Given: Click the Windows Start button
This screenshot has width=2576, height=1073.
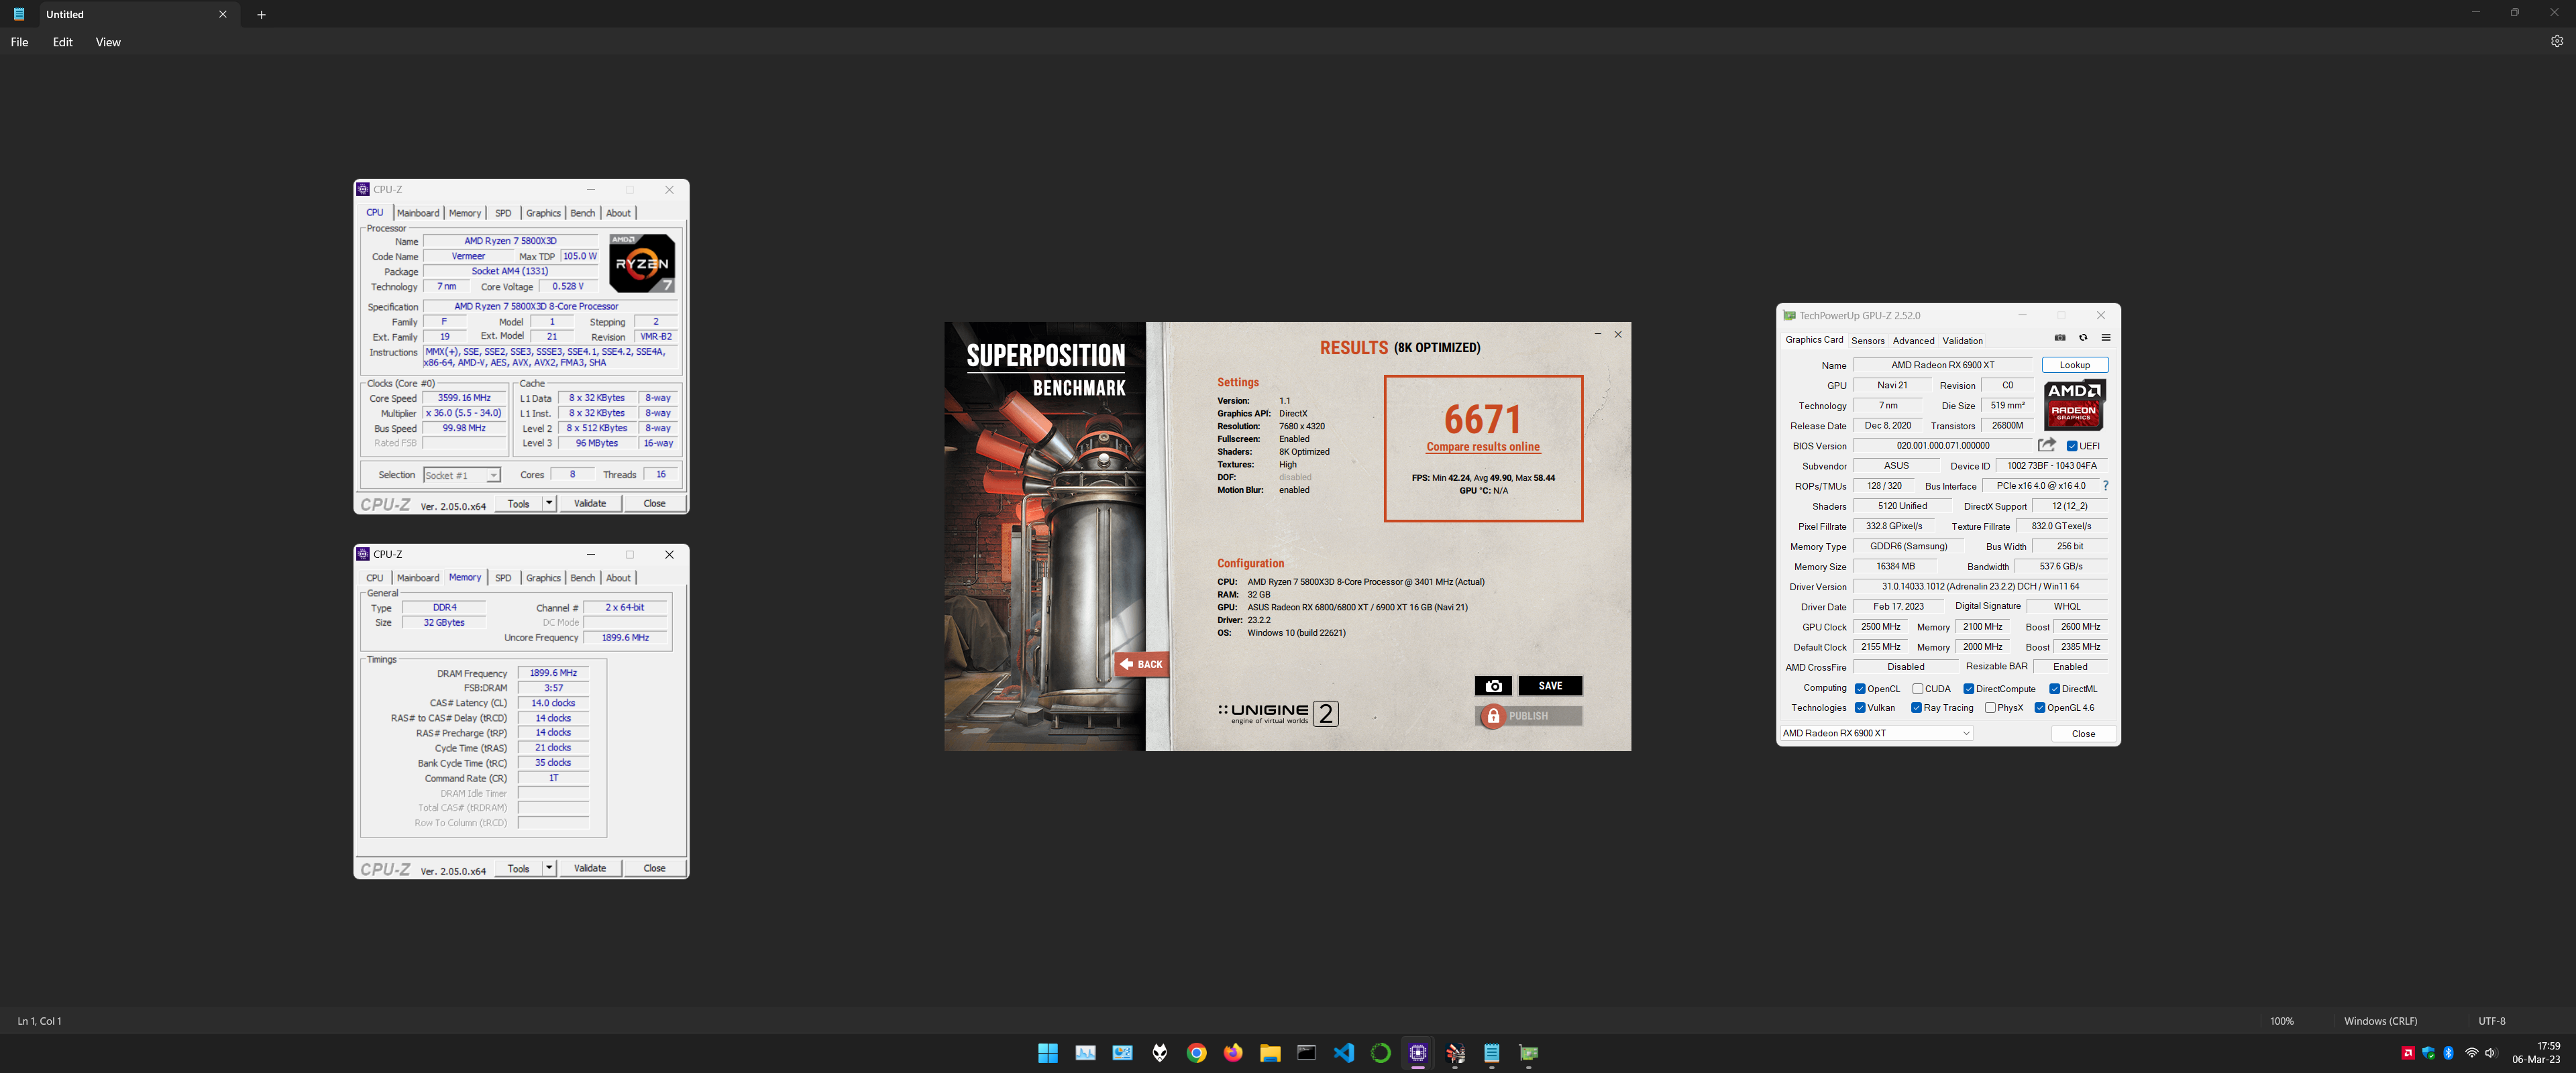Looking at the screenshot, I should 1048,1052.
